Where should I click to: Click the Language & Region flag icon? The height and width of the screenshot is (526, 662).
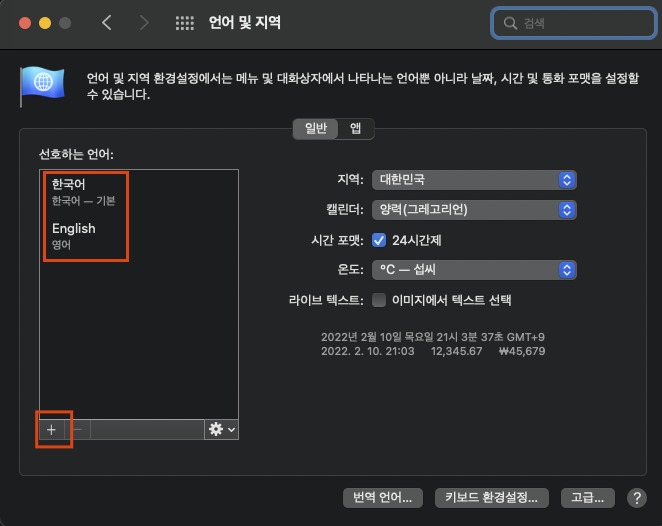tap(42, 86)
